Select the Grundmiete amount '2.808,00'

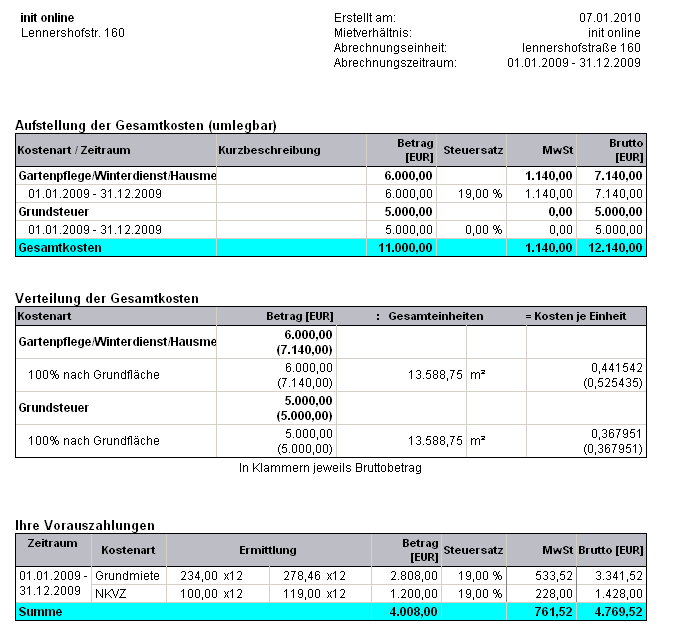414,576
